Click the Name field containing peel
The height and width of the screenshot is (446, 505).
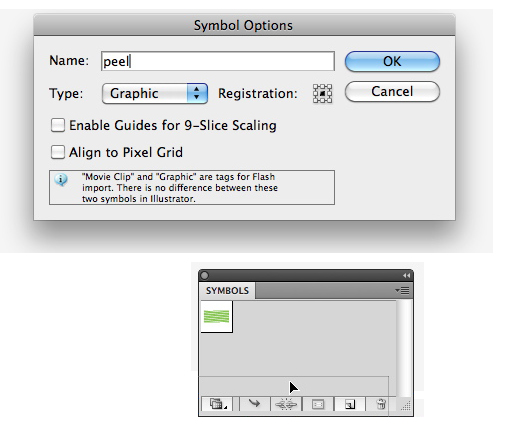point(218,61)
